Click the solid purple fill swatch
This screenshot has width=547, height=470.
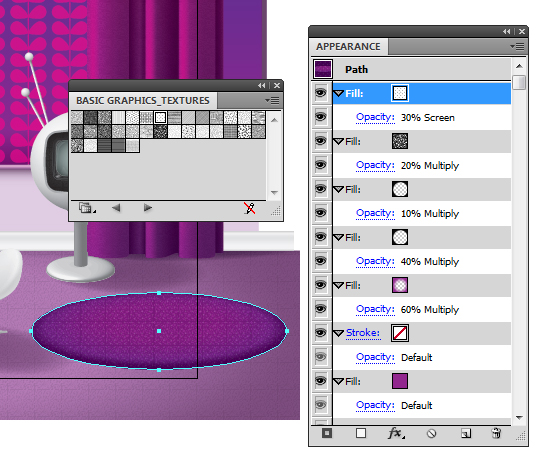point(400,381)
